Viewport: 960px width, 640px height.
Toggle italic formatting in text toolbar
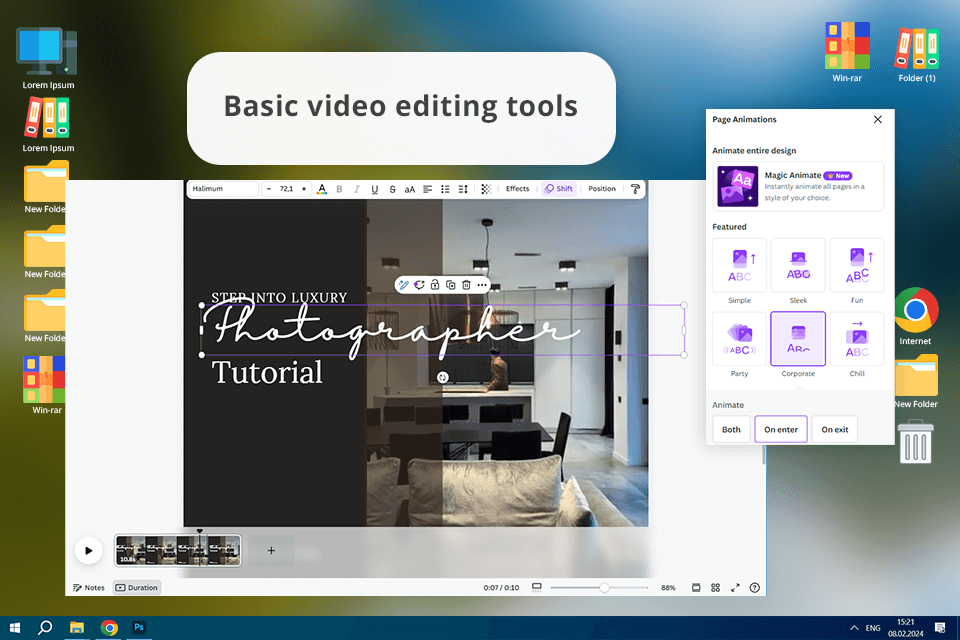(357, 189)
